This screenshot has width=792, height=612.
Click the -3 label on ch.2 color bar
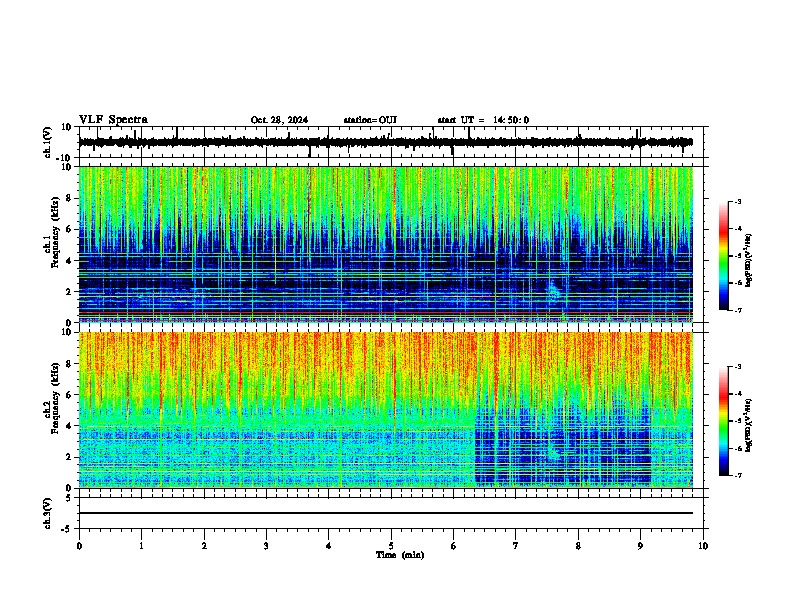[x=737, y=367]
